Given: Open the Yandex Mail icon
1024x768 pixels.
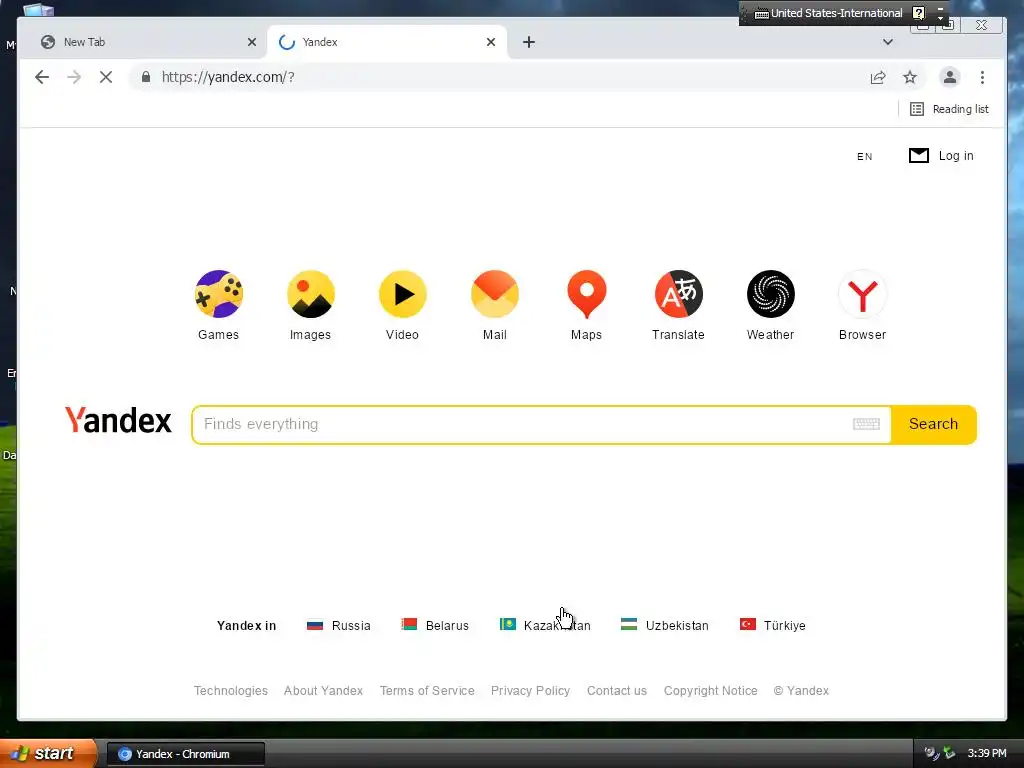Looking at the screenshot, I should coord(494,294).
